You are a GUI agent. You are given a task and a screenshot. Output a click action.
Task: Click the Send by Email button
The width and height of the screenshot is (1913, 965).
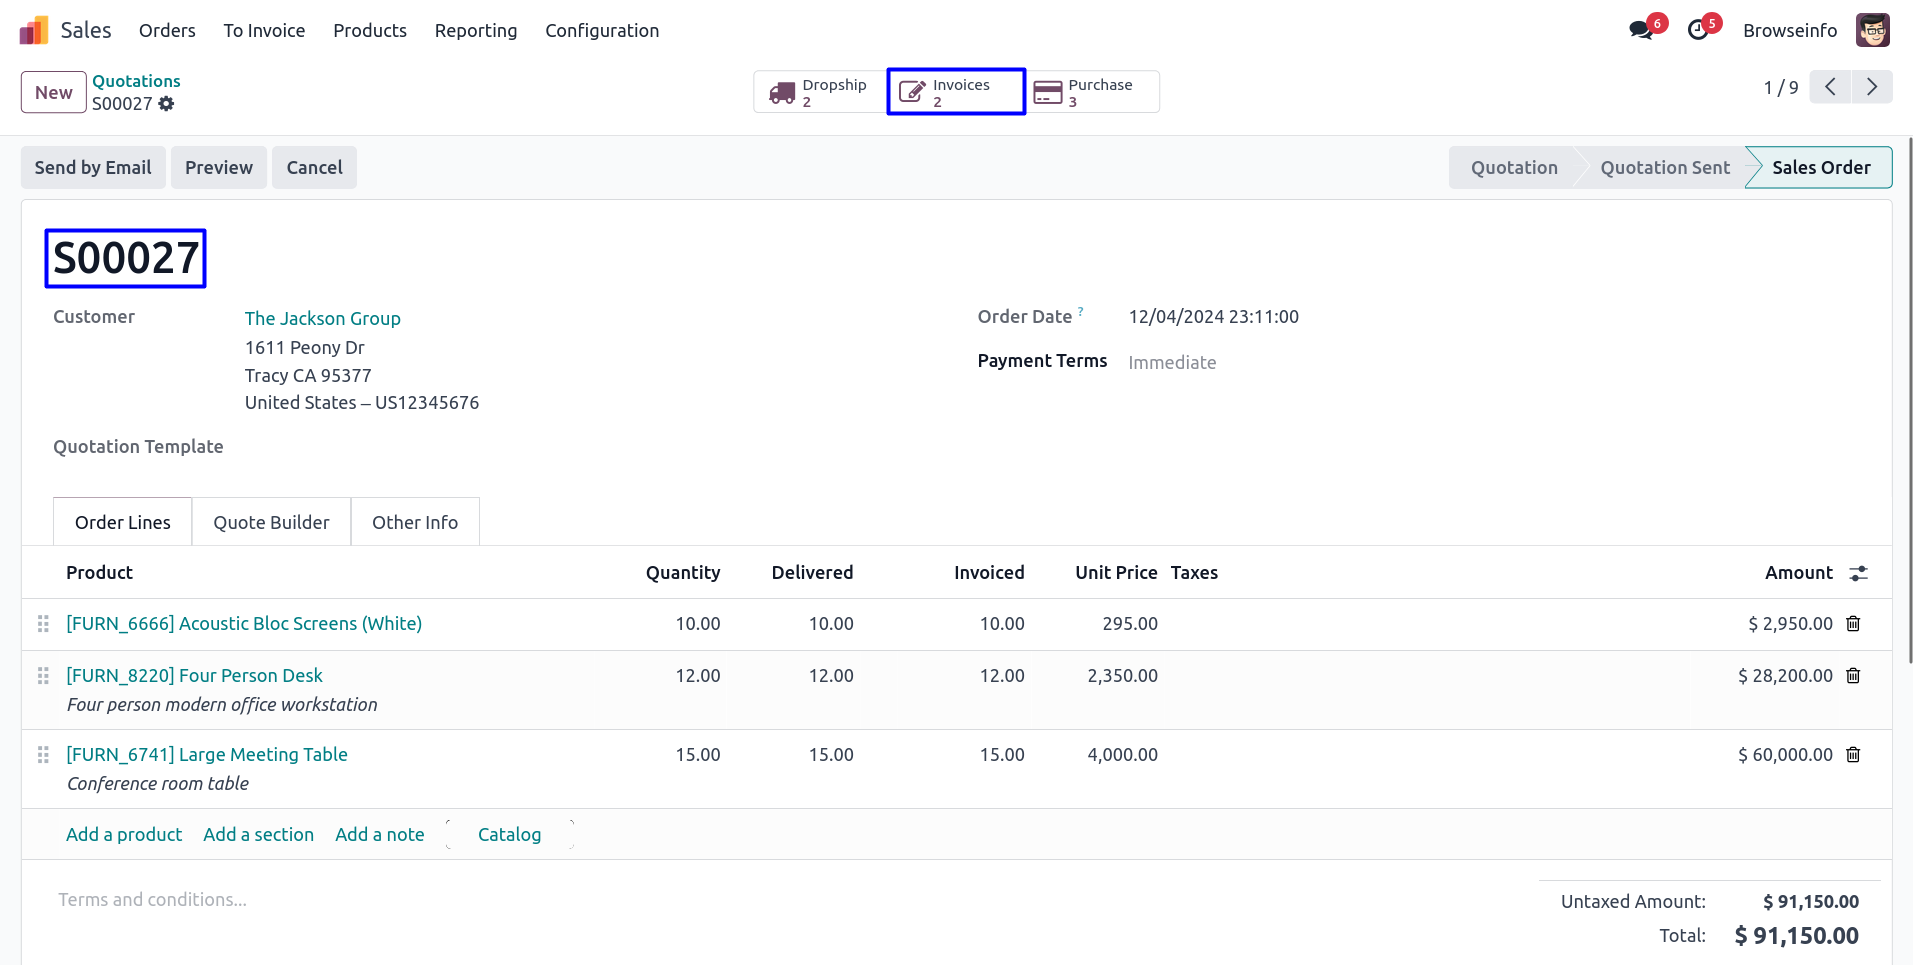(93, 168)
